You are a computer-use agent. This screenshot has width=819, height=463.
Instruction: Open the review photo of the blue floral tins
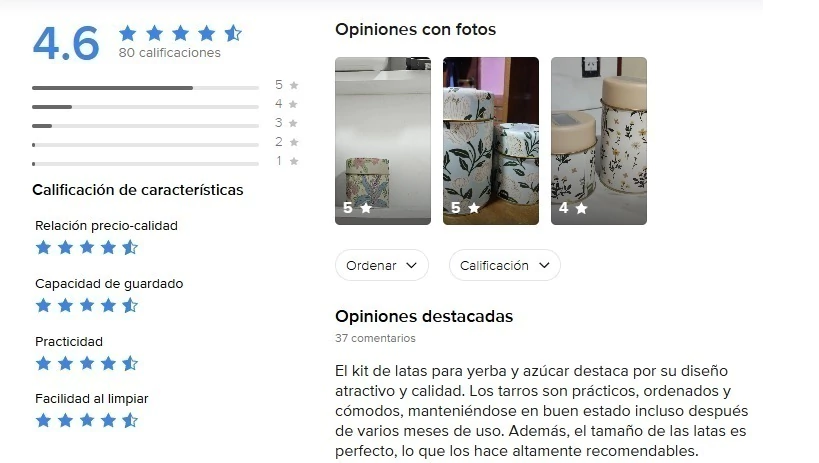tap(491, 141)
